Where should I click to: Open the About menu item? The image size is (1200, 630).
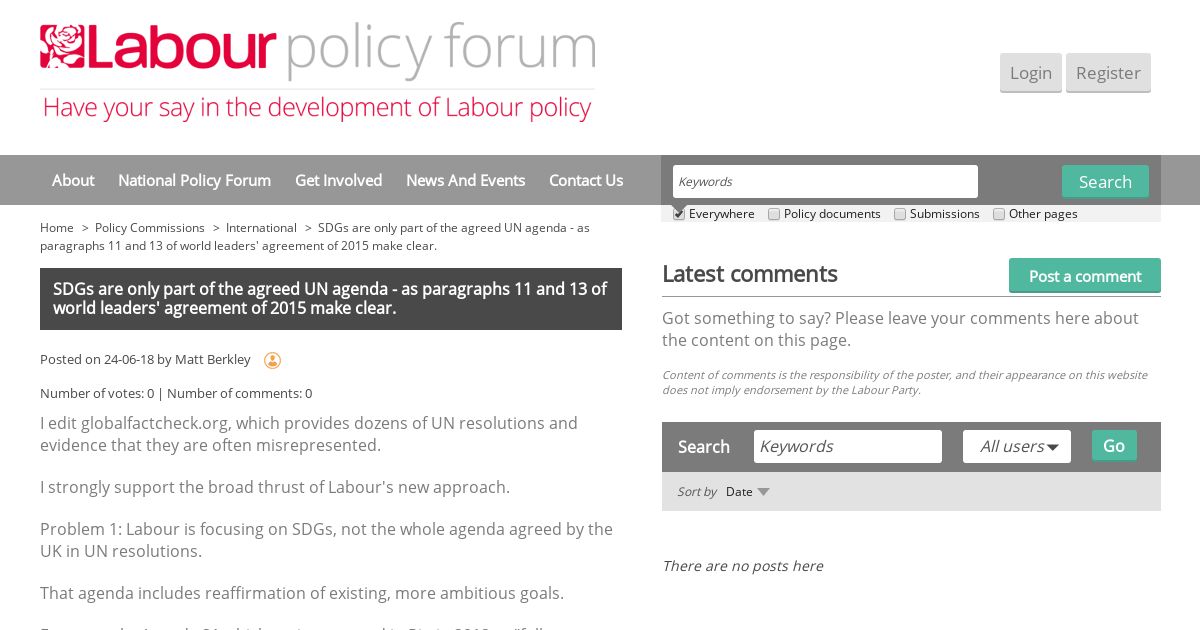click(73, 180)
